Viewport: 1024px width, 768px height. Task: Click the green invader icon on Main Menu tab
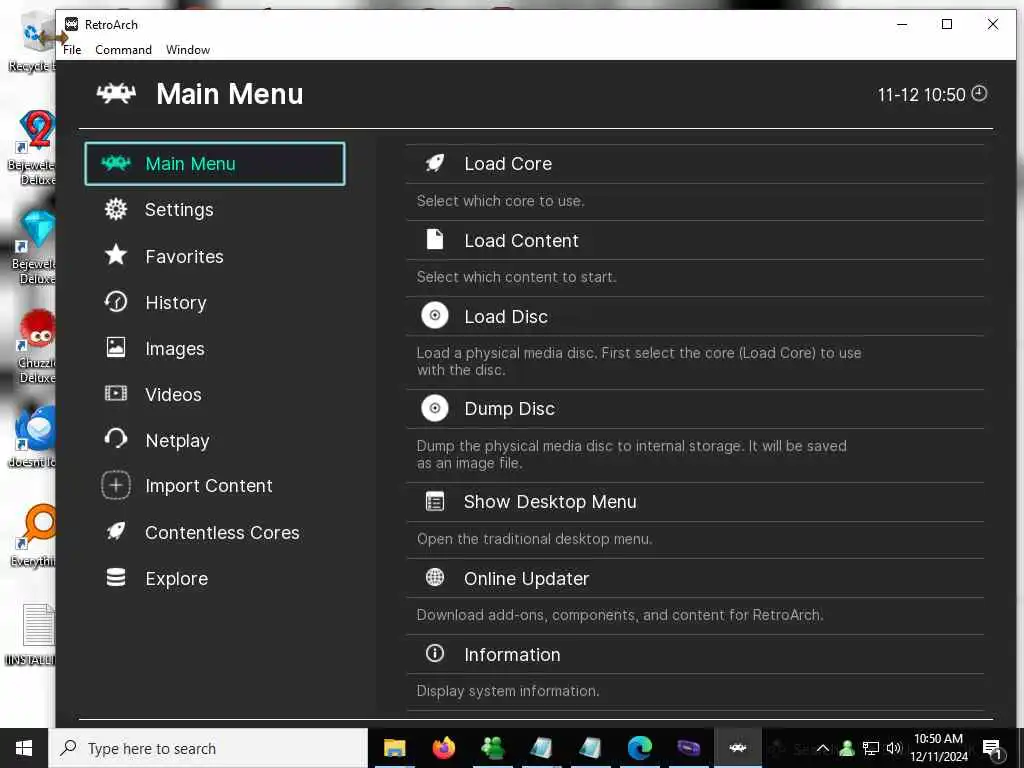(116, 163)
